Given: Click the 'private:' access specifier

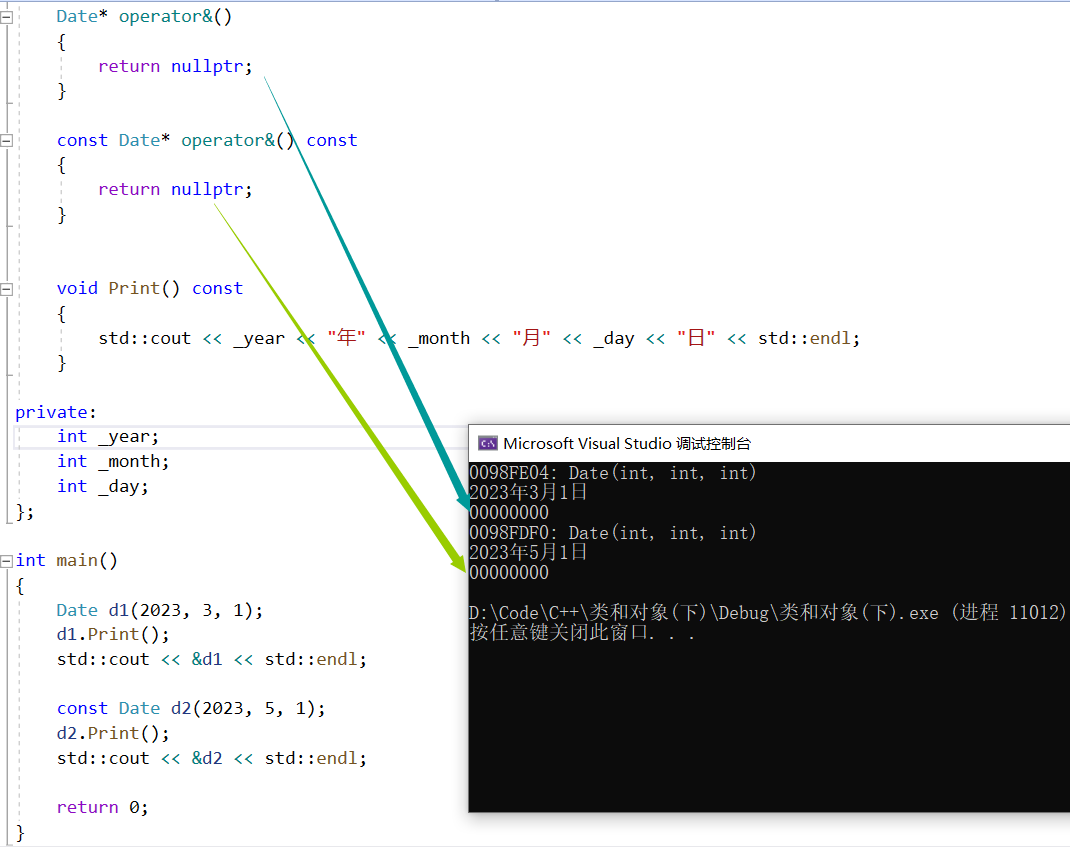Looking at the screenshot, I should [56, 412].
